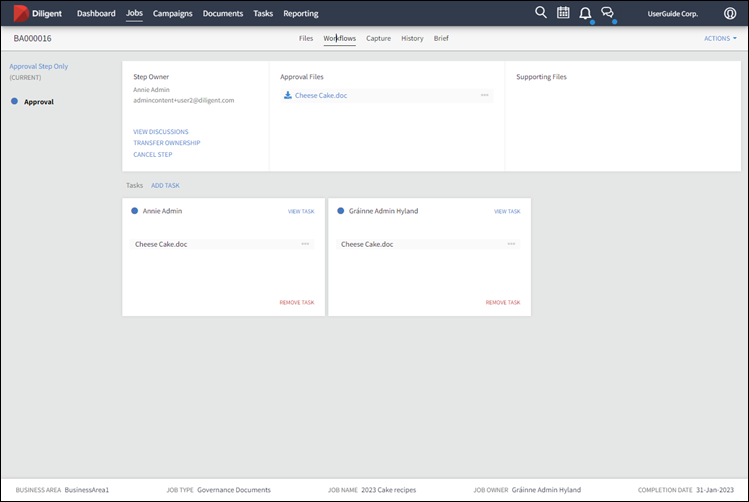Viewport: 749px width, 502px height.
Task: Select the Approval step in sidebar
Action: point(39,102)
